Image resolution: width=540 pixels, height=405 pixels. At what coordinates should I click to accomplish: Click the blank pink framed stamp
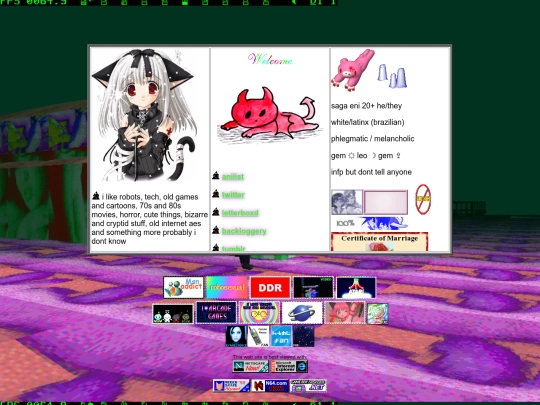coord(386,202)
